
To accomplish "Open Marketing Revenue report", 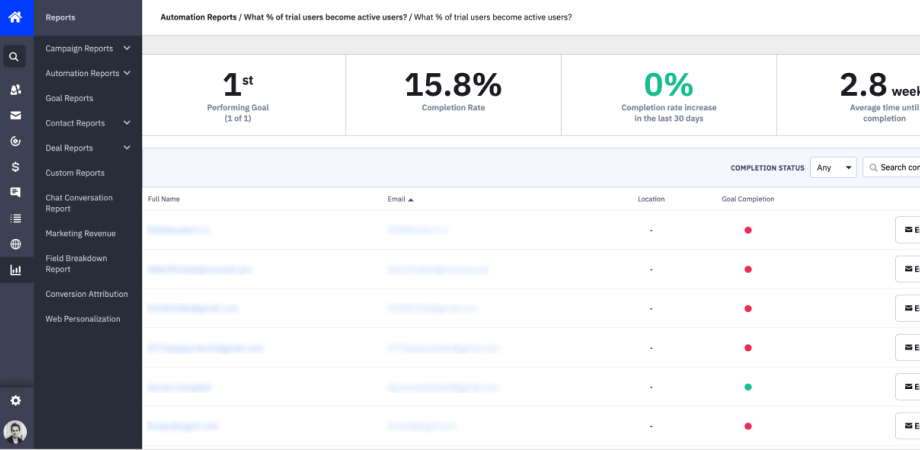I will point(80,234).
